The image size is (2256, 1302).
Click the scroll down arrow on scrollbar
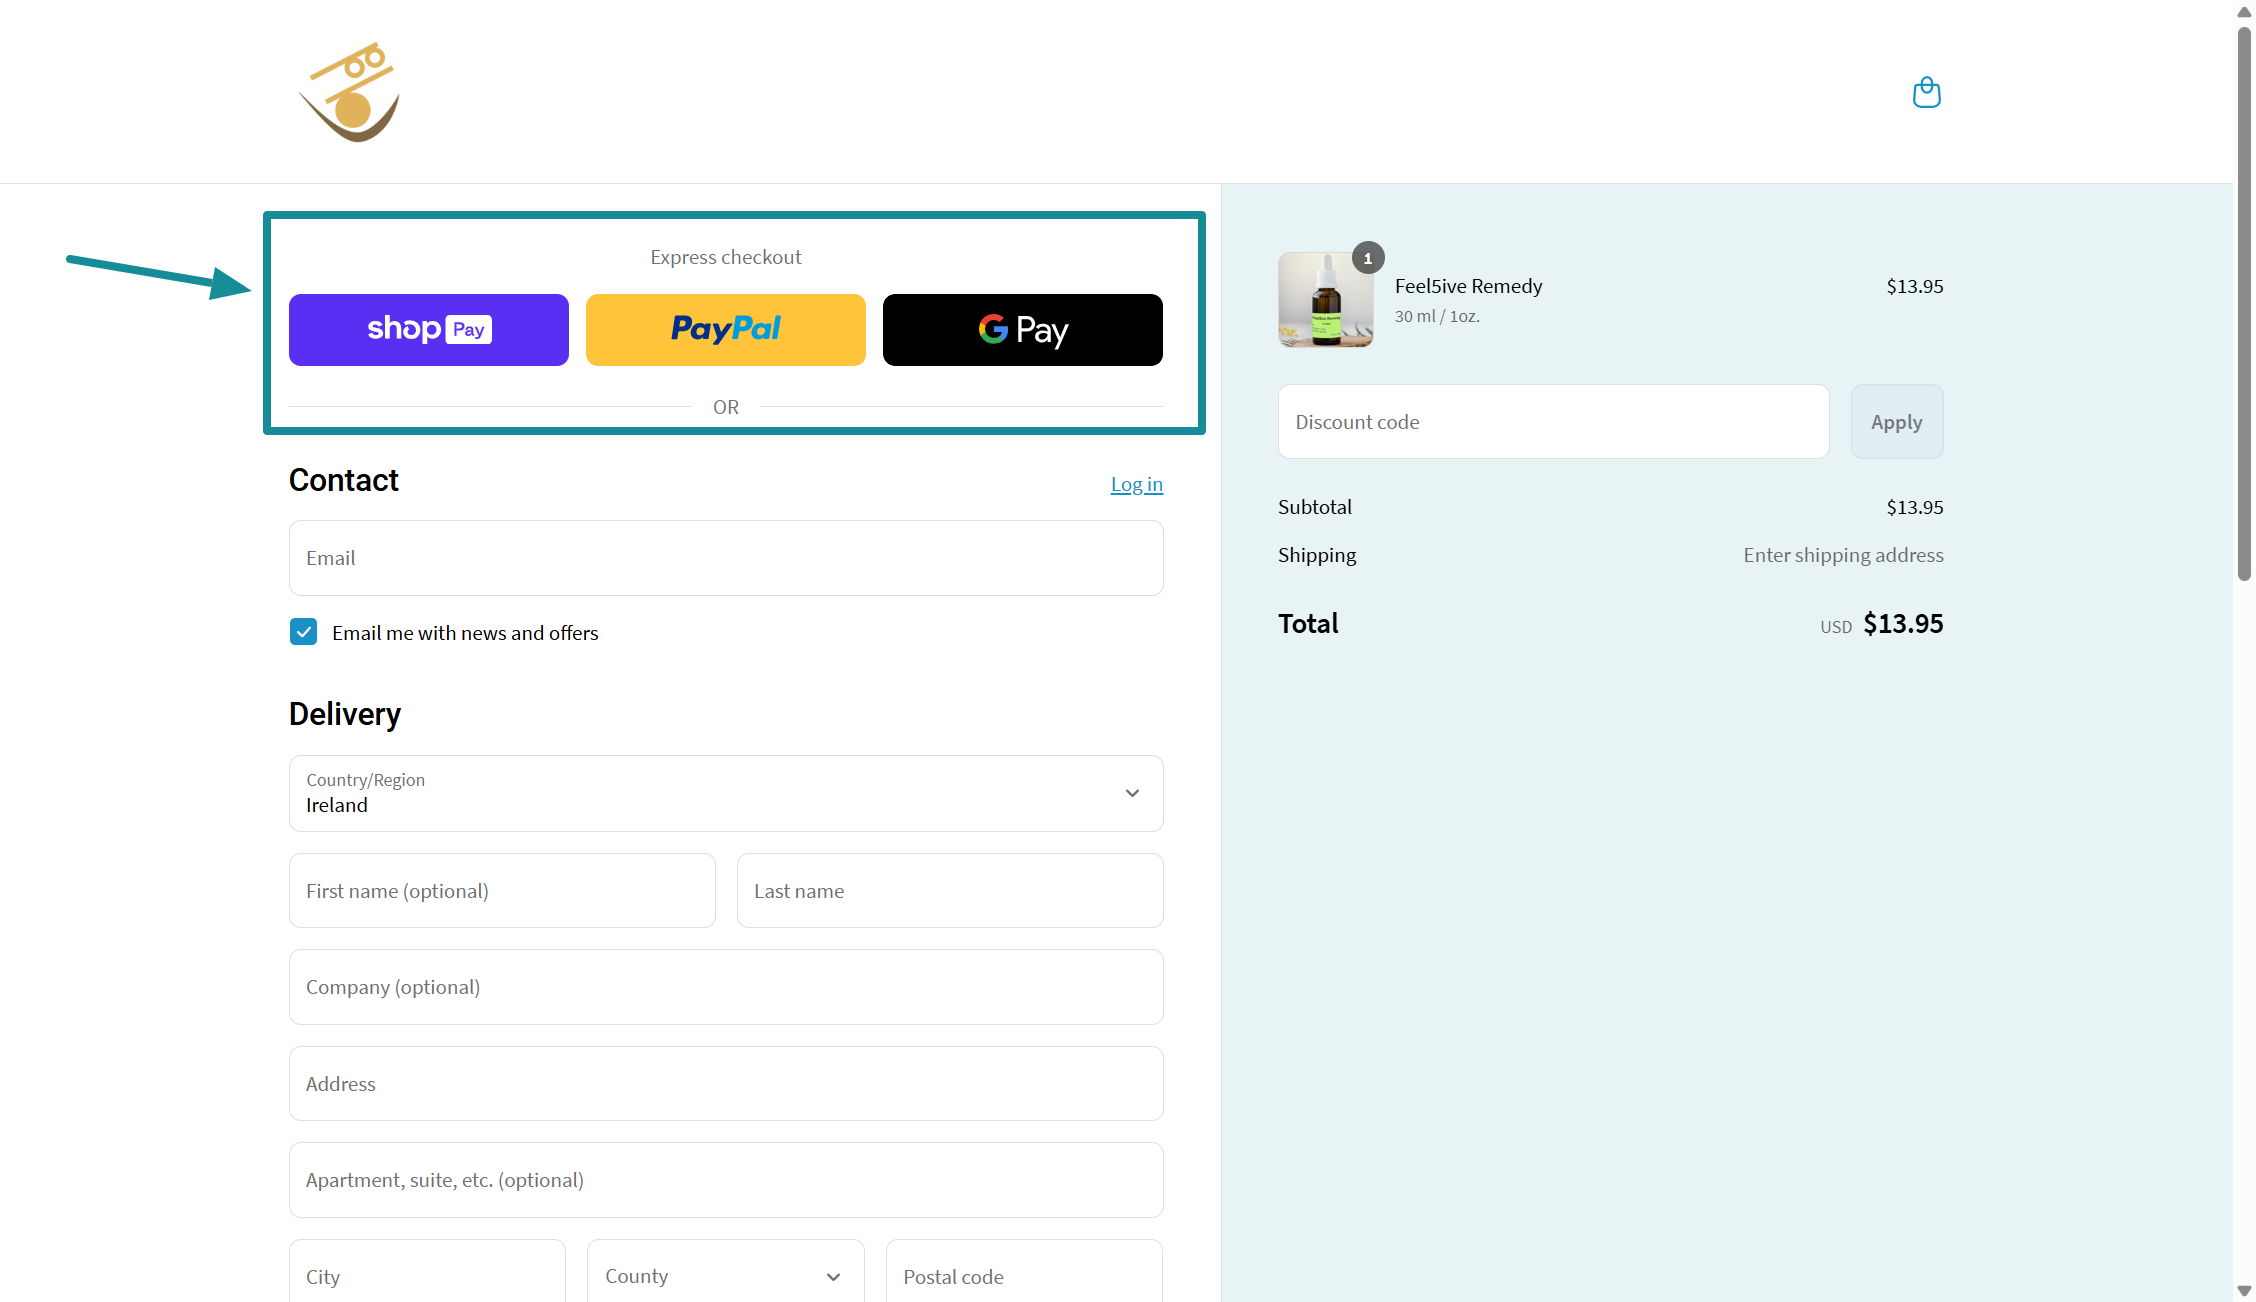tap(2244, 1291)
